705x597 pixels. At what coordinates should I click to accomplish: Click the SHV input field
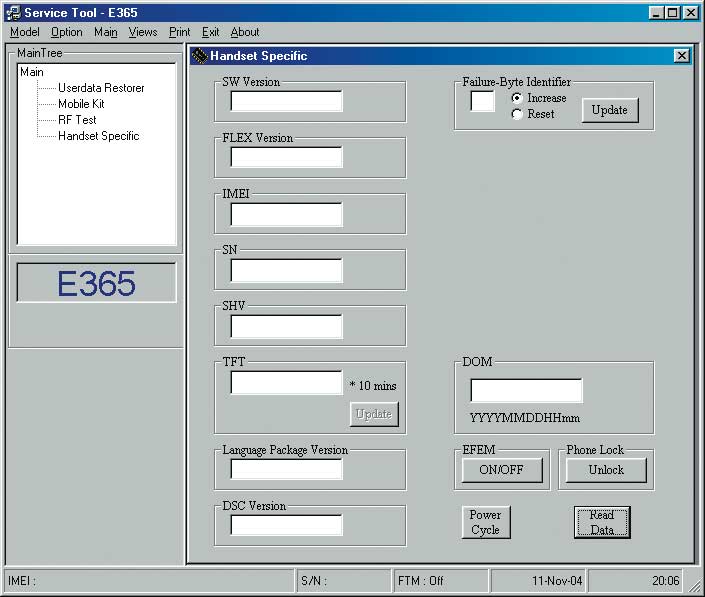point(286,326)
